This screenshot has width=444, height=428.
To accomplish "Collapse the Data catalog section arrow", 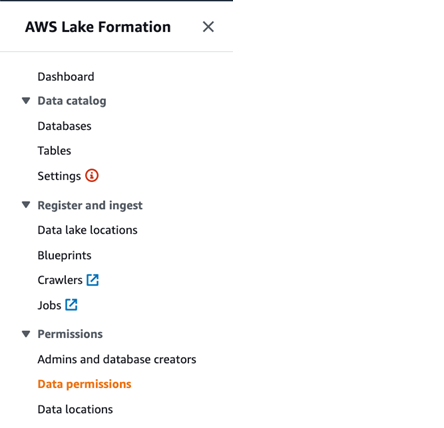I will (26, 101).
